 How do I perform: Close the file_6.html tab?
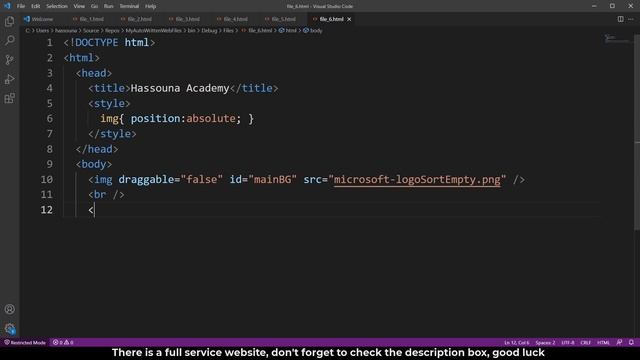(349, 19)
